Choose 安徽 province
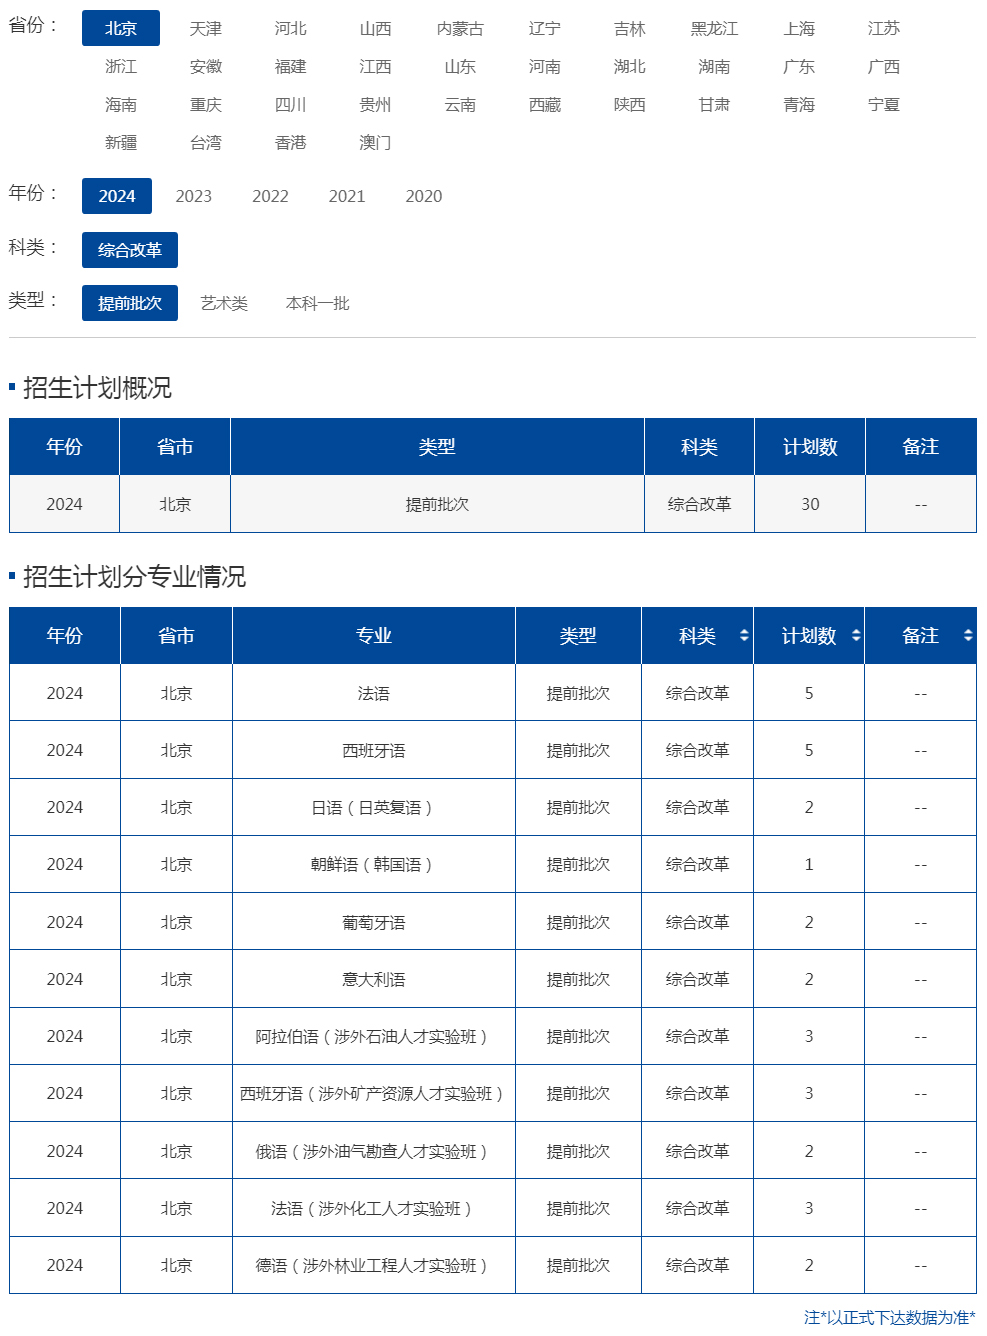The image size is (987, 1336). 206,66
